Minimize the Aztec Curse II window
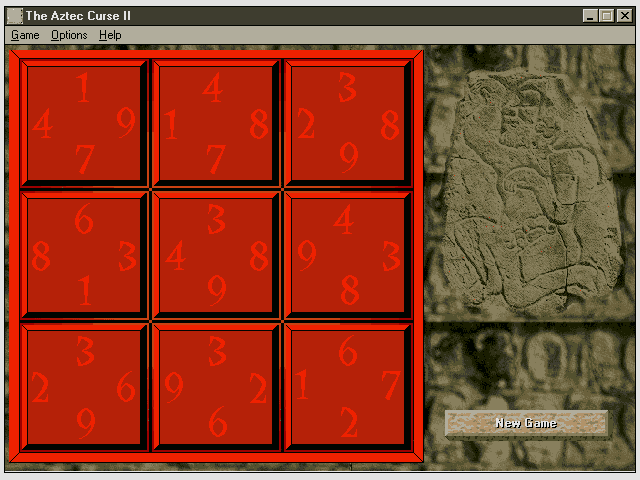This screenshot has width=640, height=480. [591, 16]
